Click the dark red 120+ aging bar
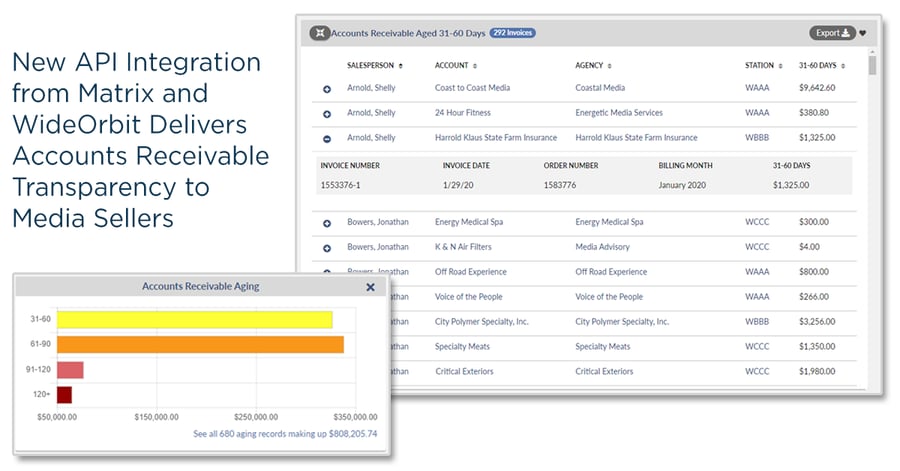The image size is (900, 471). (x=64, y=395)
